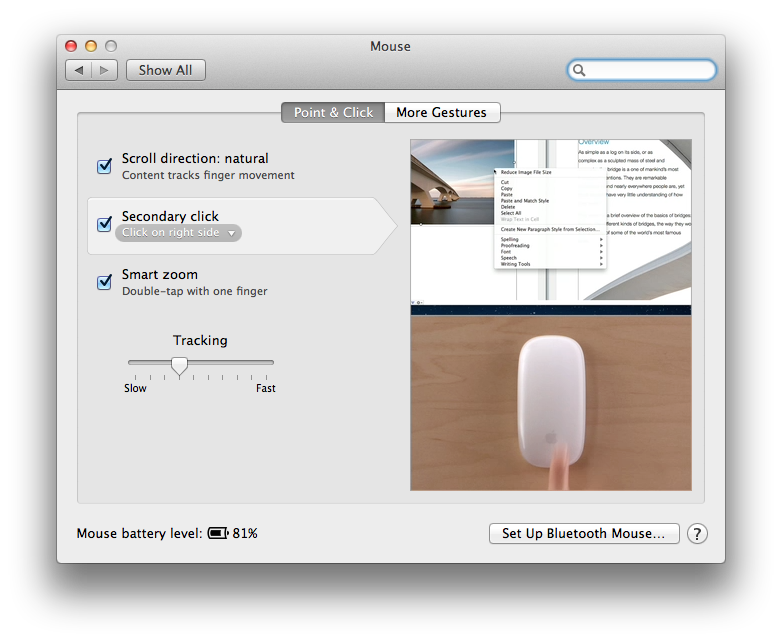Image resolution: width=782 pixels, height=642 pixels.
Task: Select the Point & Click tab
Action: [x=333, y=112]
